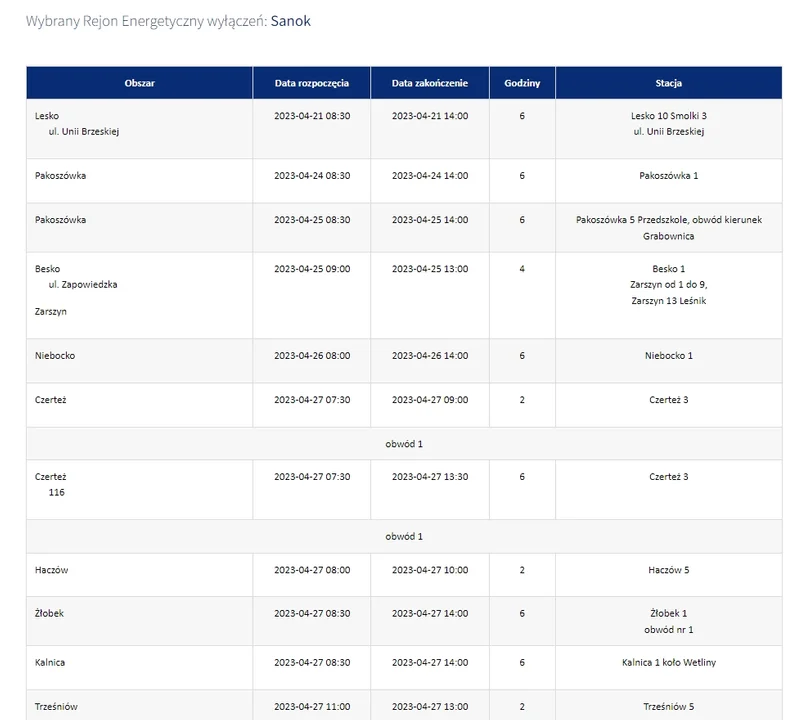Select end date 2023-04-27 10:00

tap(430, 570)
